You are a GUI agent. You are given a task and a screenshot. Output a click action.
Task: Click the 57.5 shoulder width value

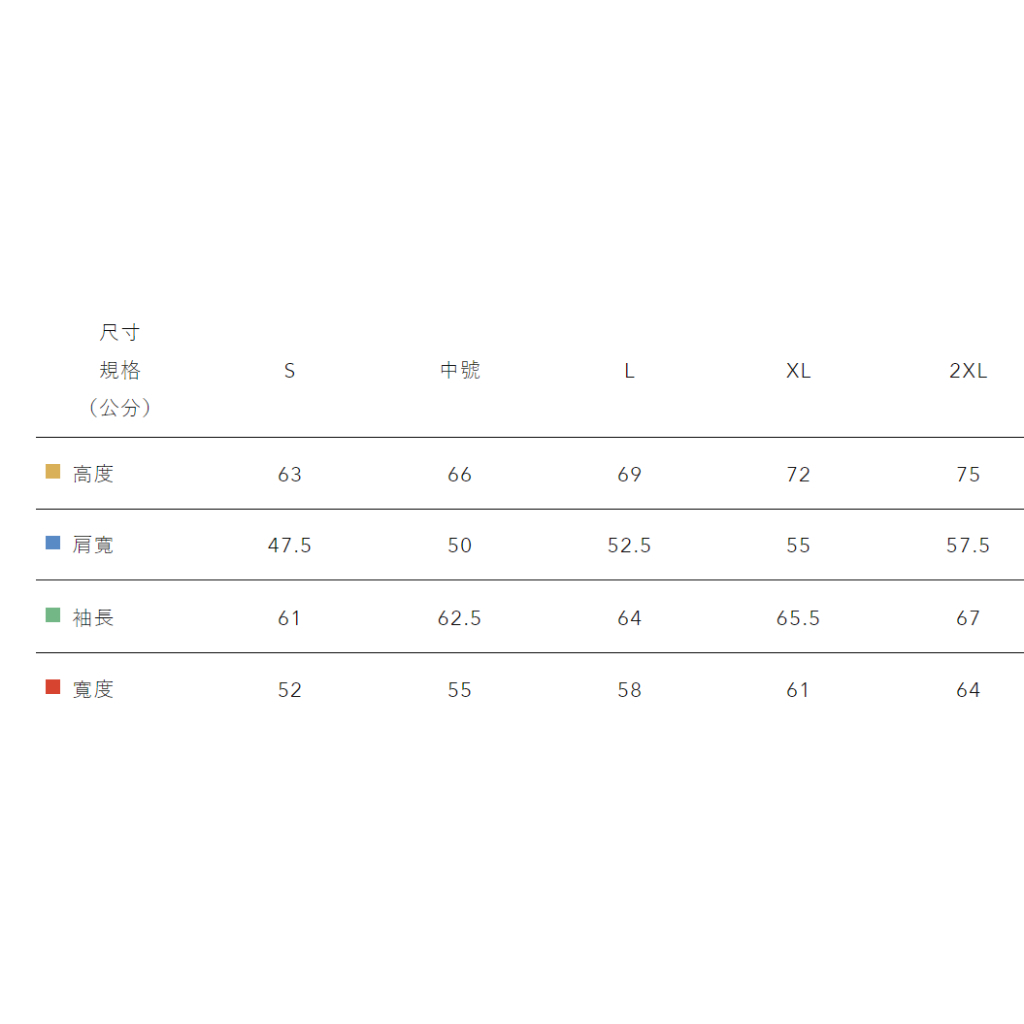[x=968, y=545]
